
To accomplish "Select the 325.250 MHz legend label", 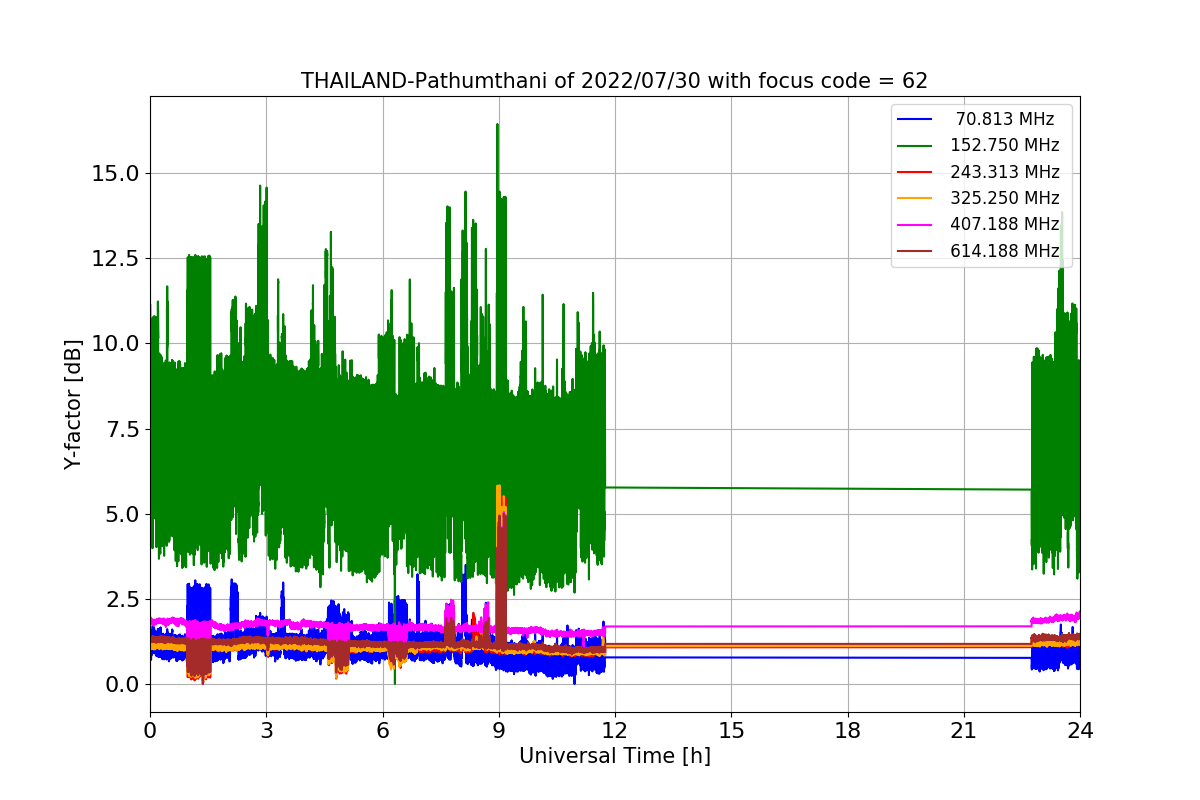I will pyautogui.click(x=1004, y=198).
